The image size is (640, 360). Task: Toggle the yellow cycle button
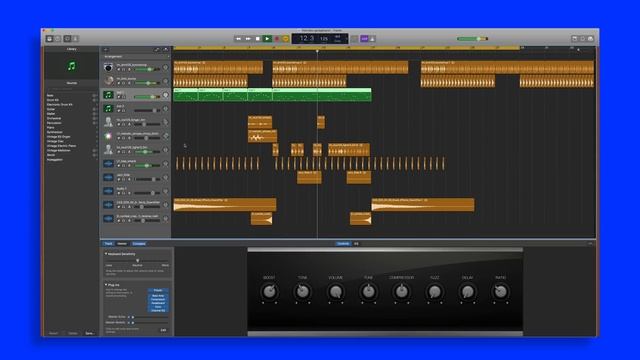286,39
